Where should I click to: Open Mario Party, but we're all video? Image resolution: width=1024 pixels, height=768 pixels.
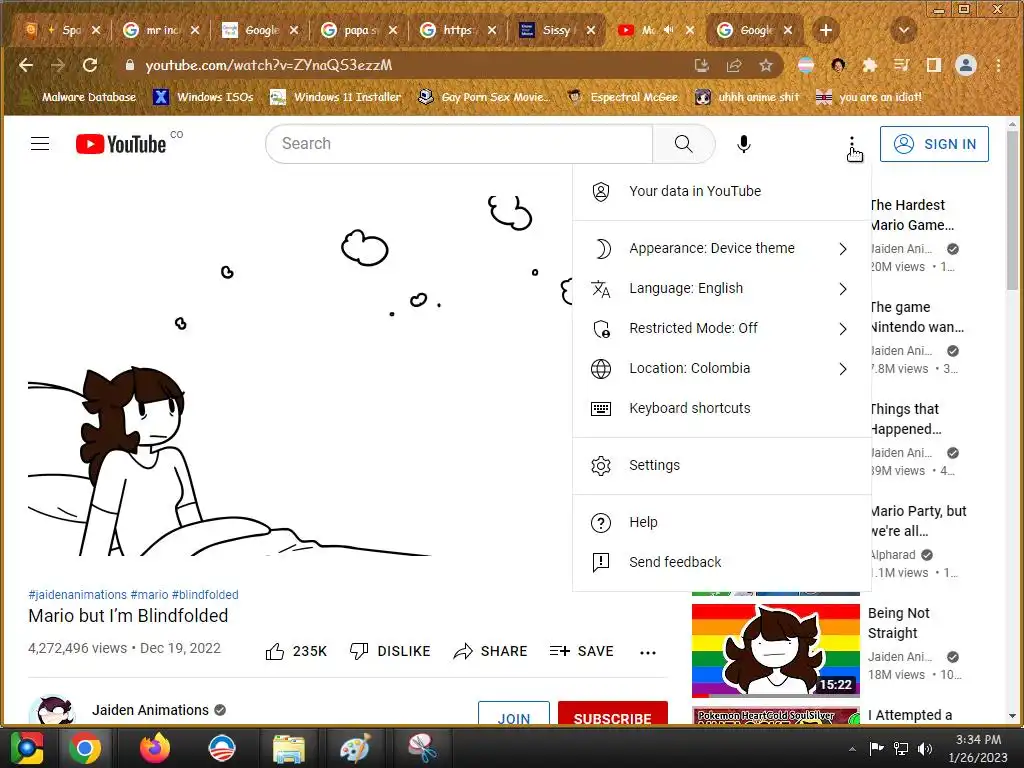[918, 520]
